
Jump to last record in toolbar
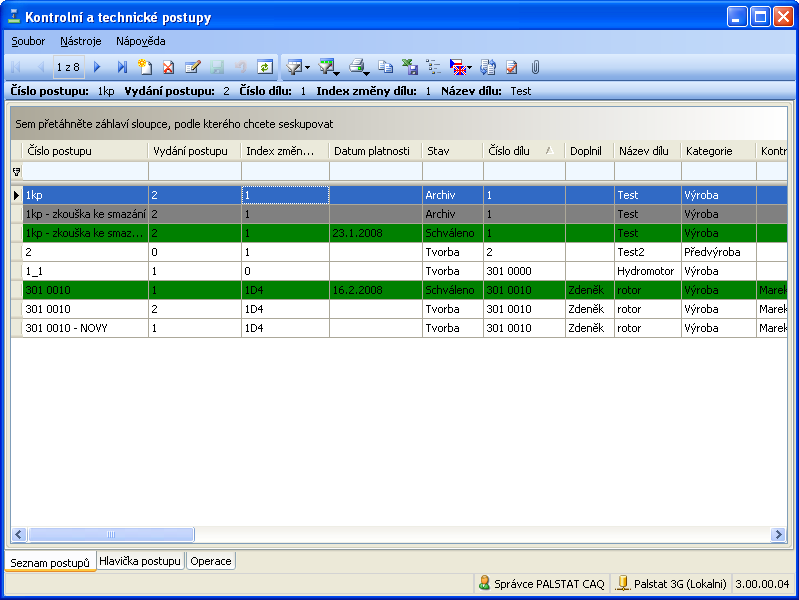122,67
